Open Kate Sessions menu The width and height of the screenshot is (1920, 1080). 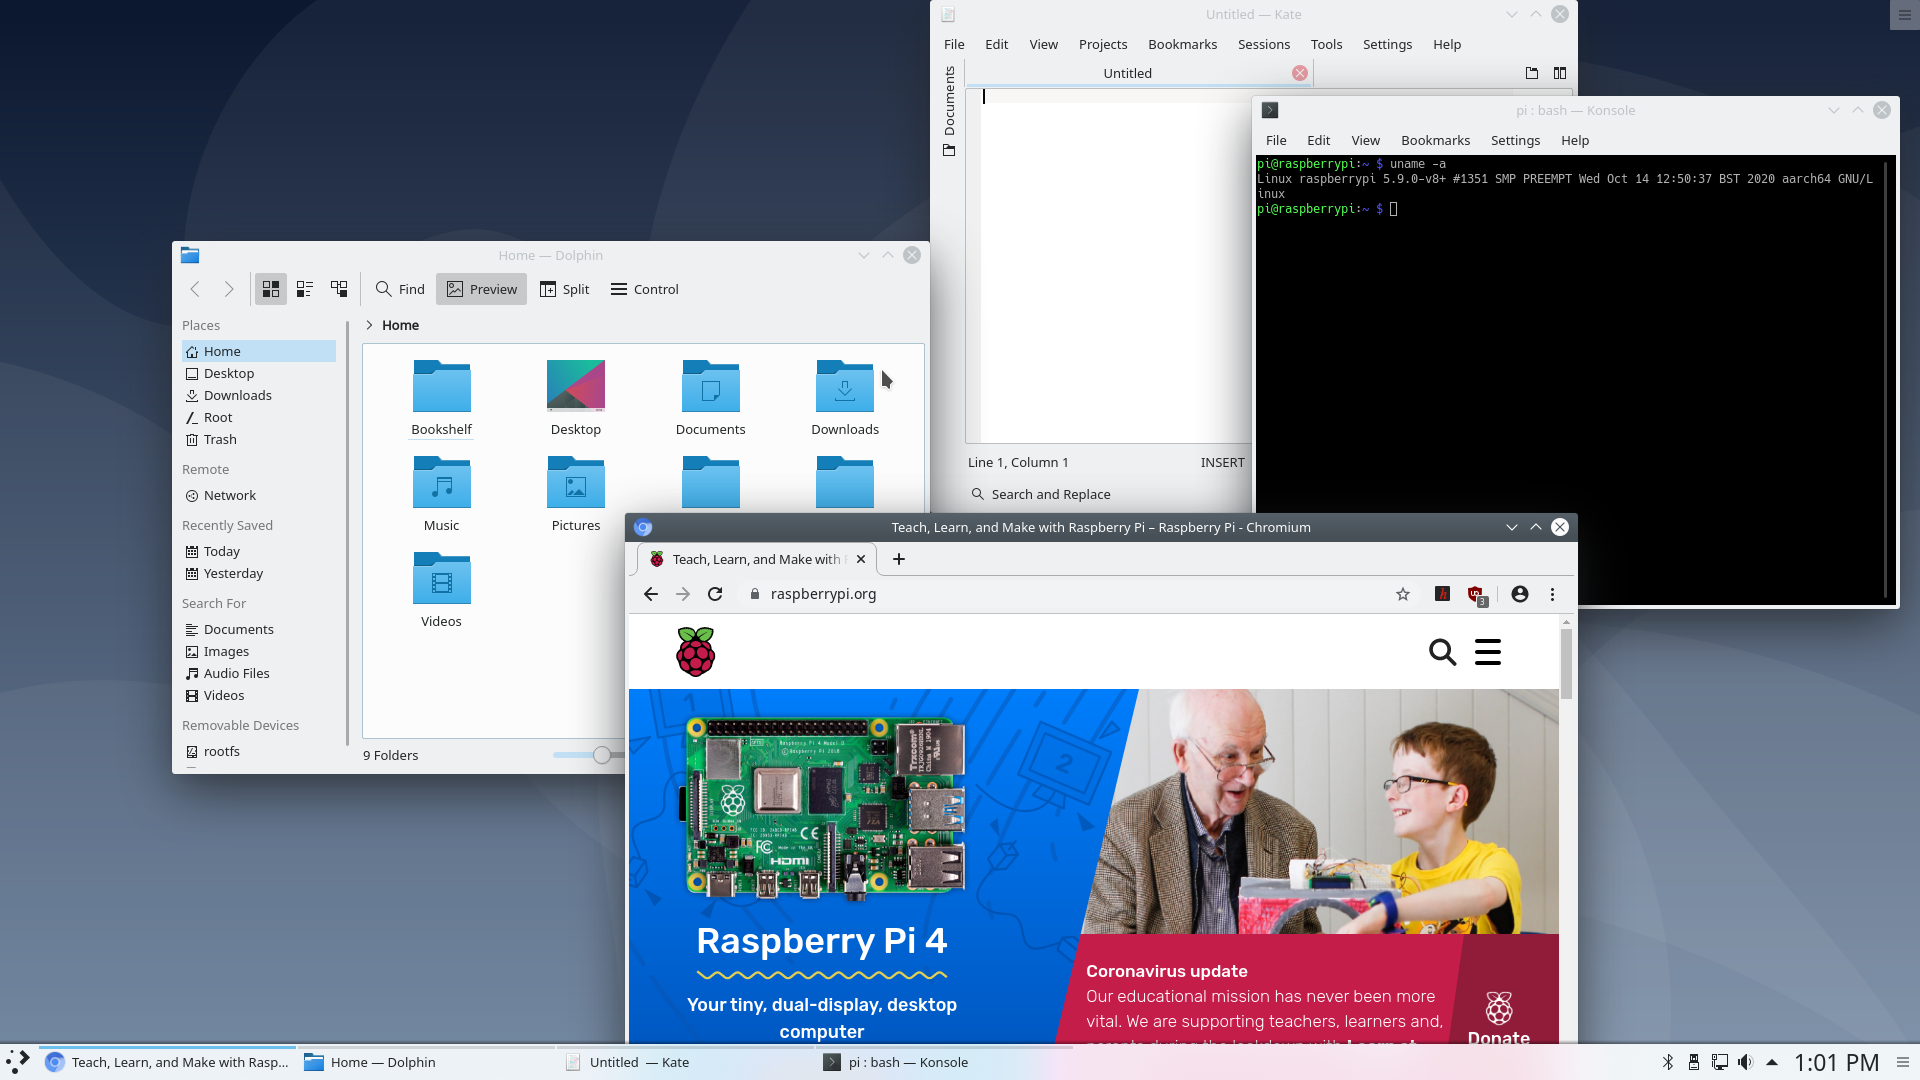pos(1264,44)
